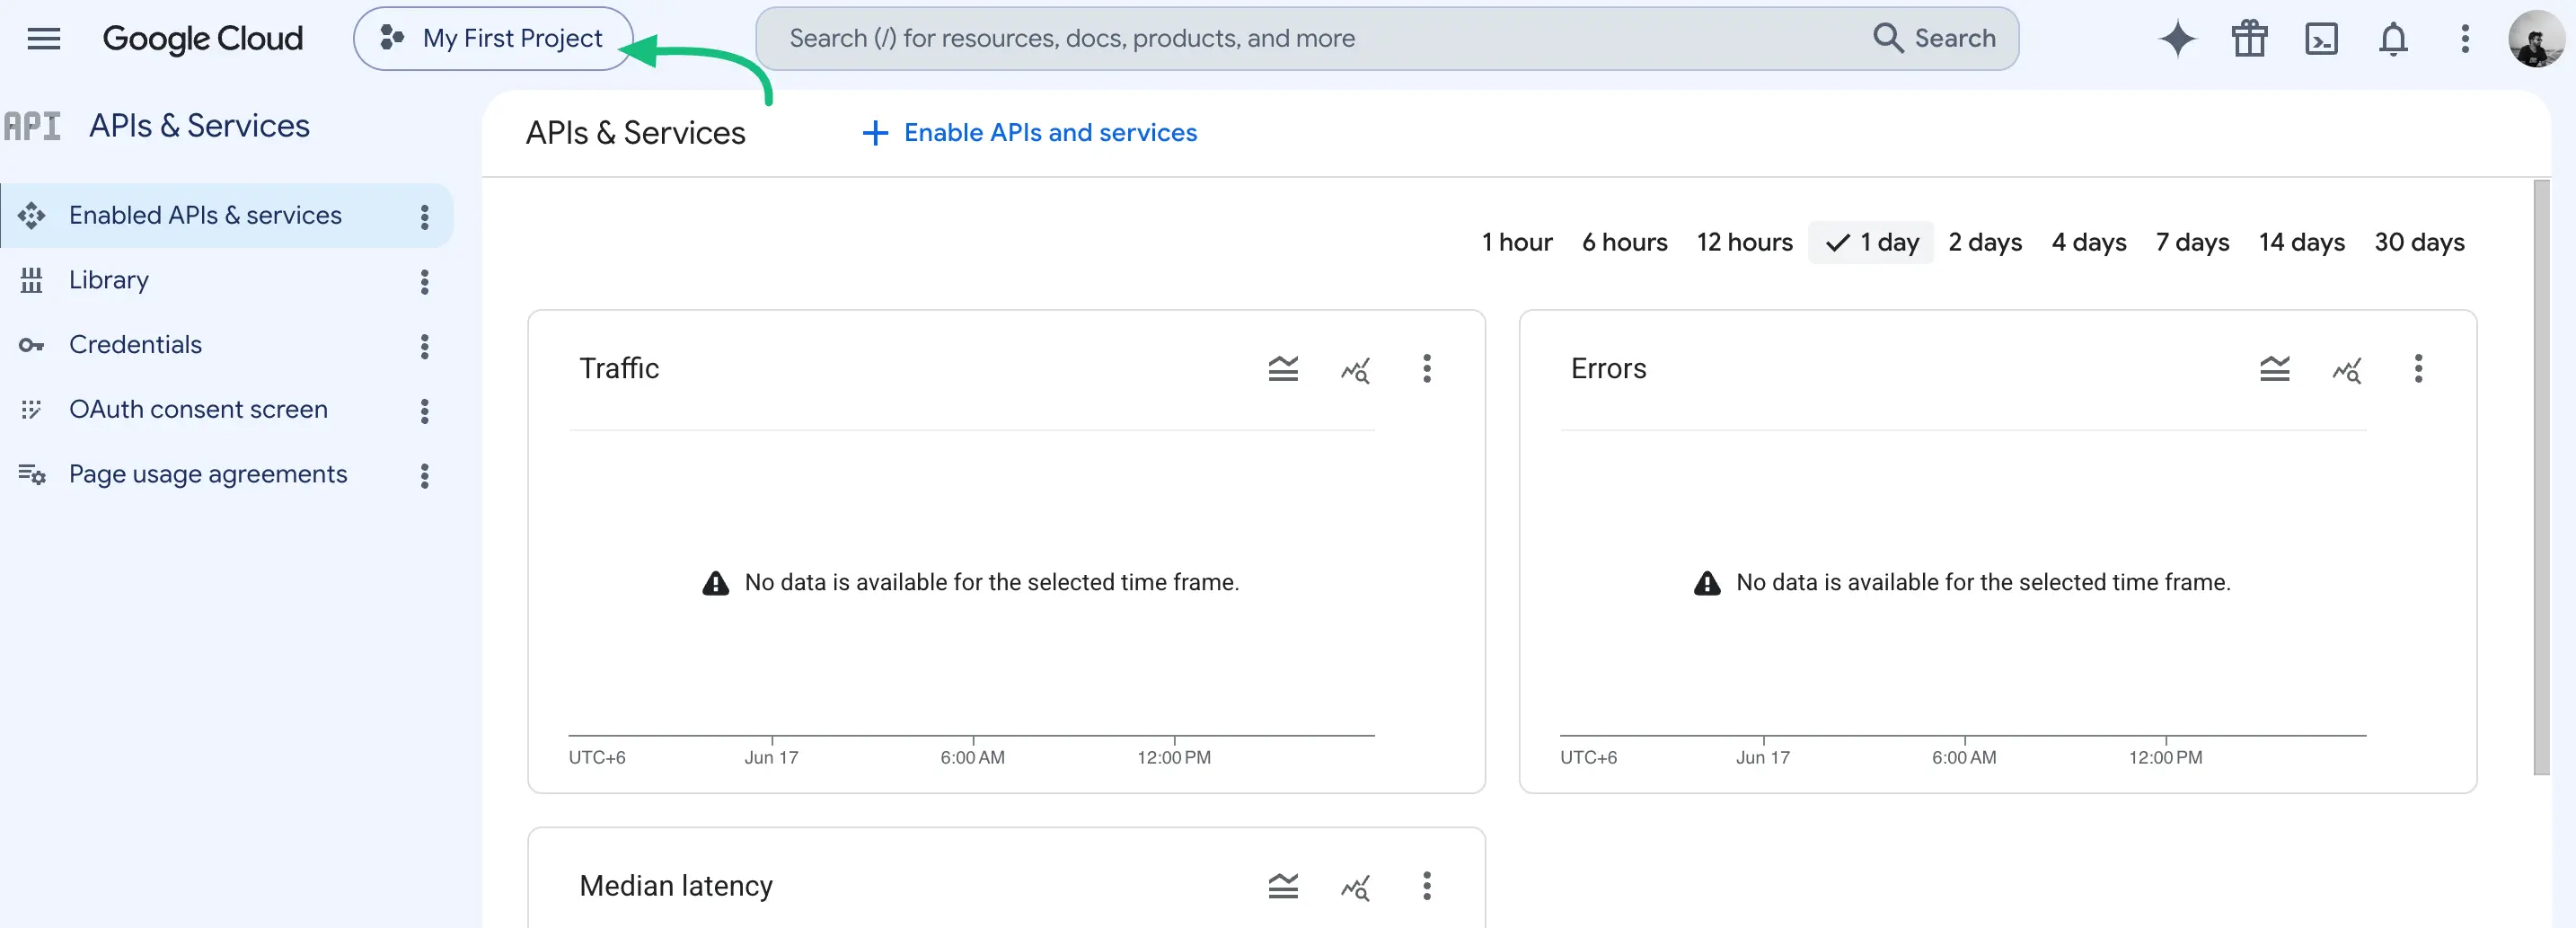
Task: Open Errors chart more options
Action: click(2418, 369)
